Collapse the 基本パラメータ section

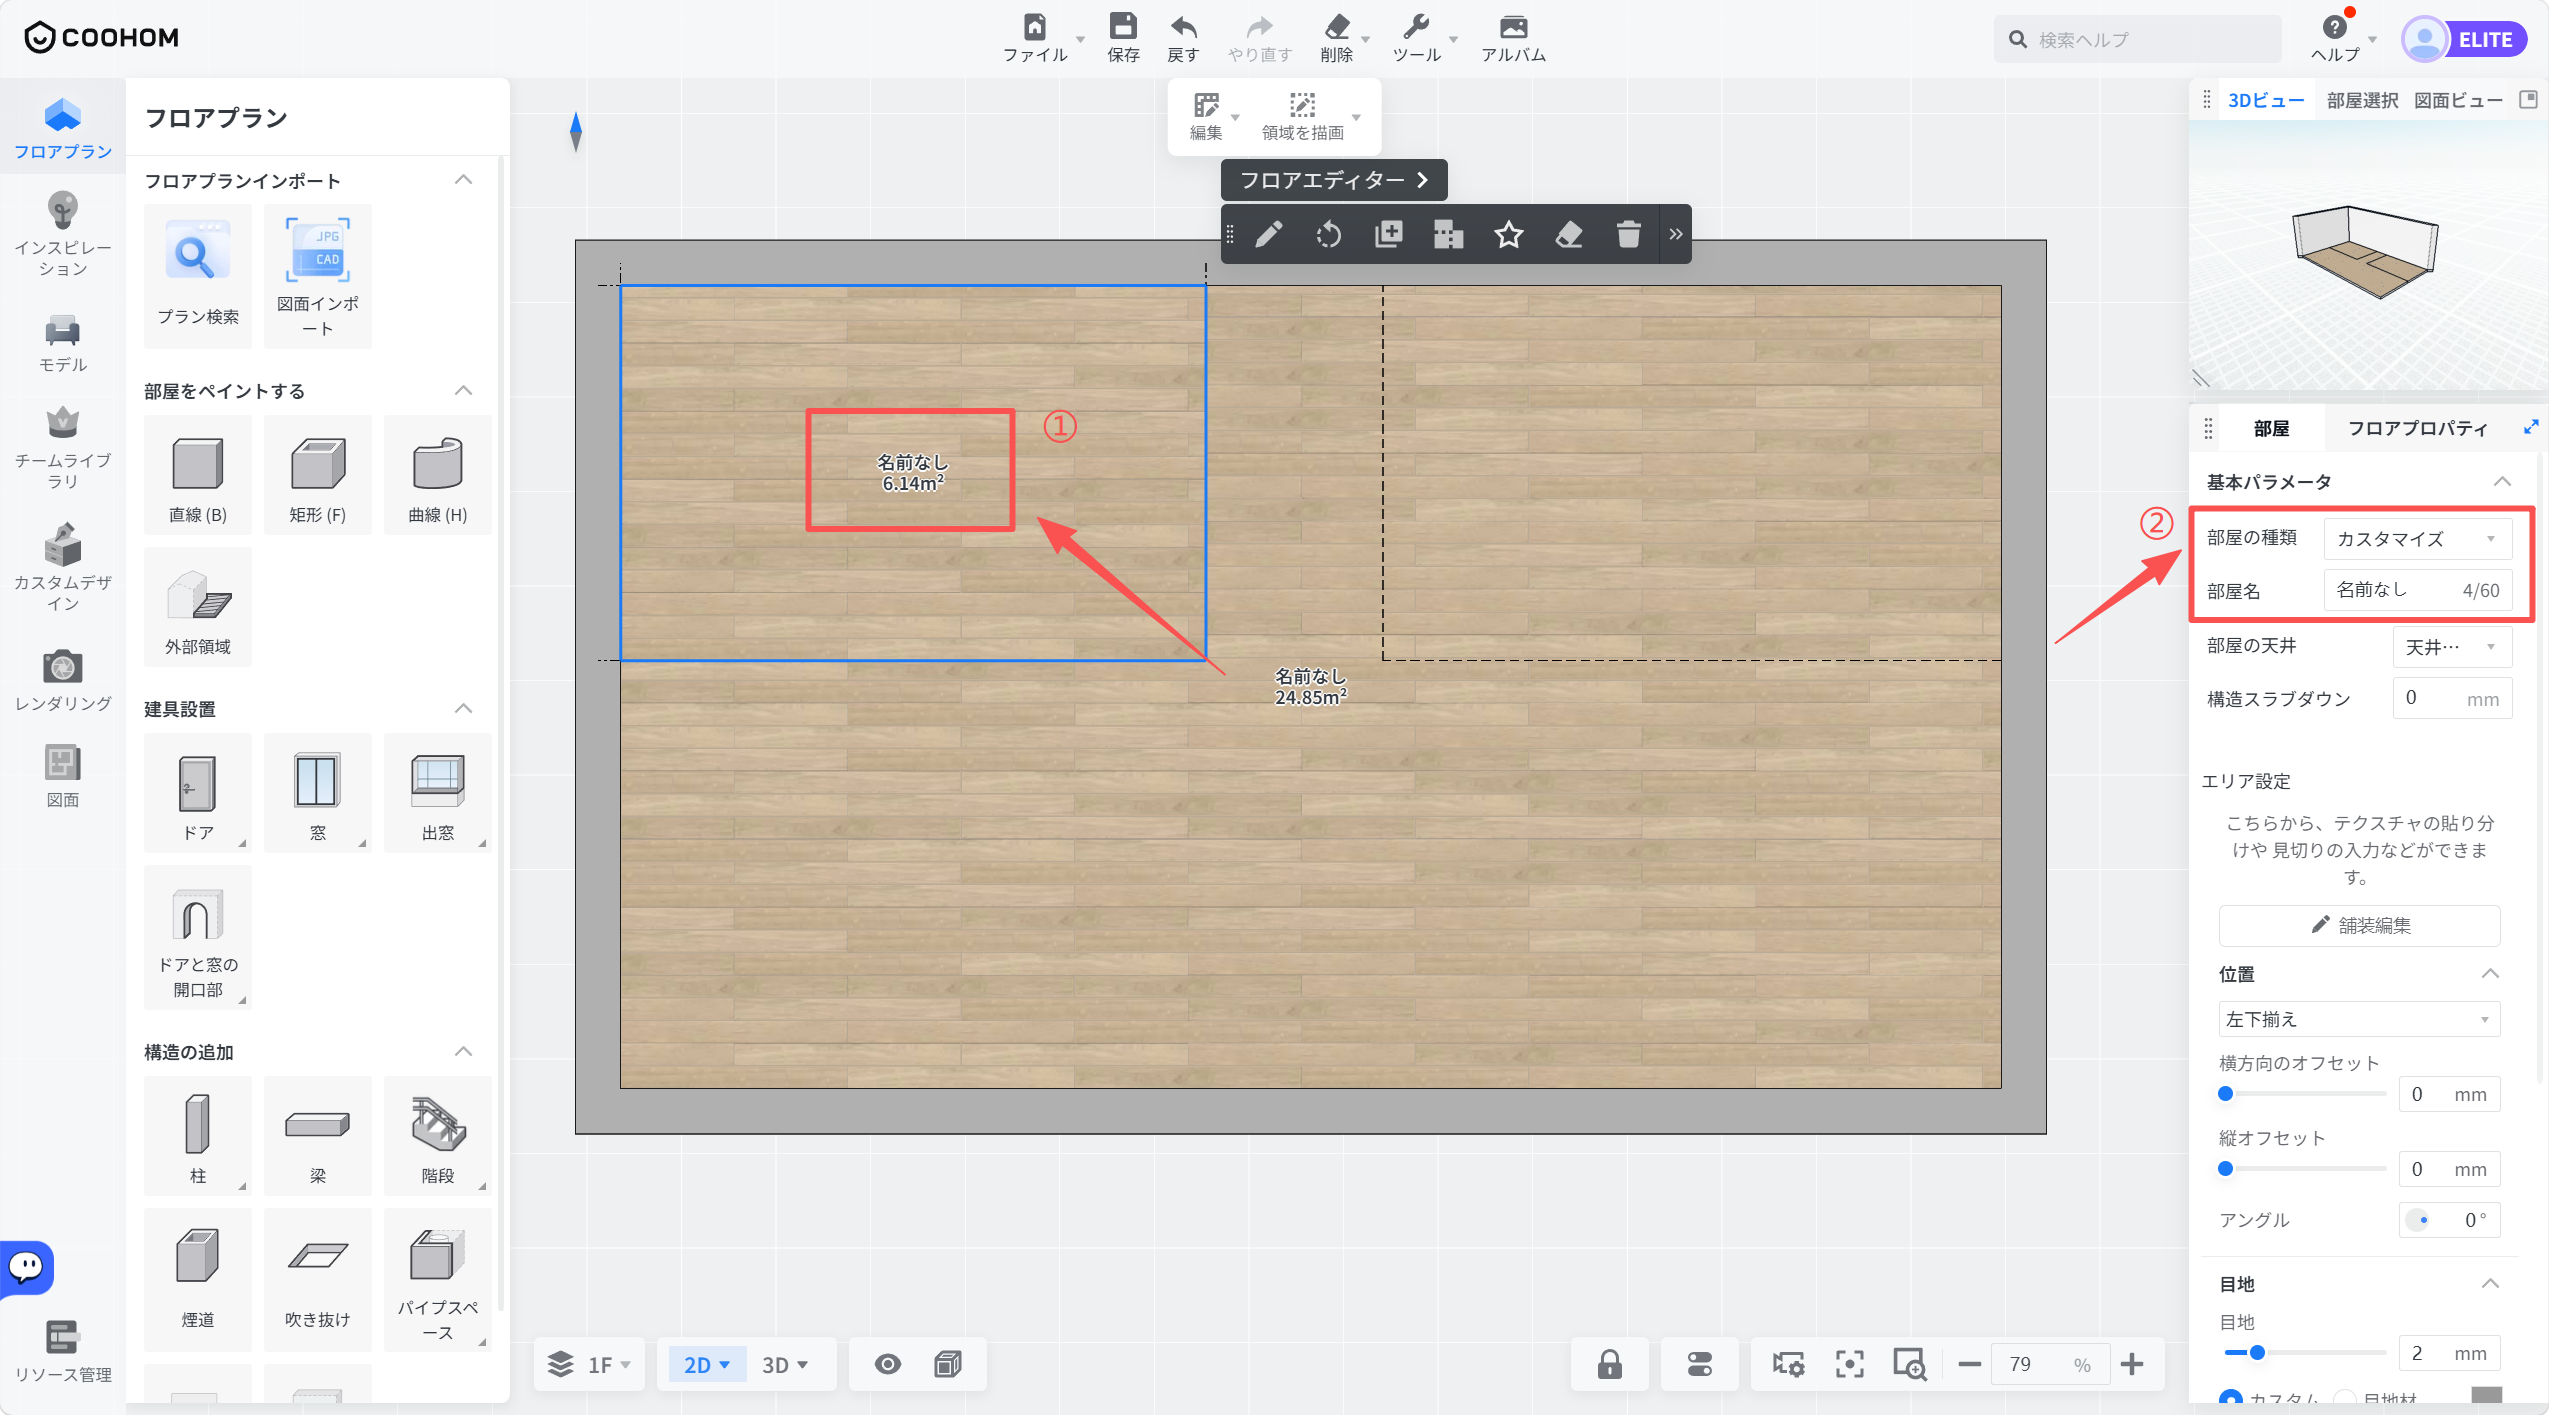(x=2502, y=482)
